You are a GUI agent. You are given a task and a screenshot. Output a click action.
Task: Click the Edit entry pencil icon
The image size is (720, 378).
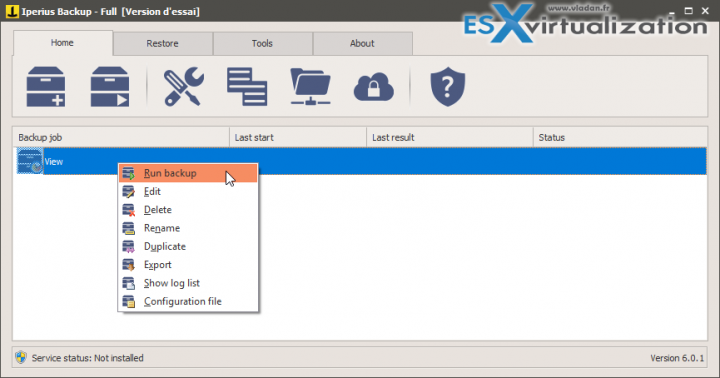click(x=129, y=192)
